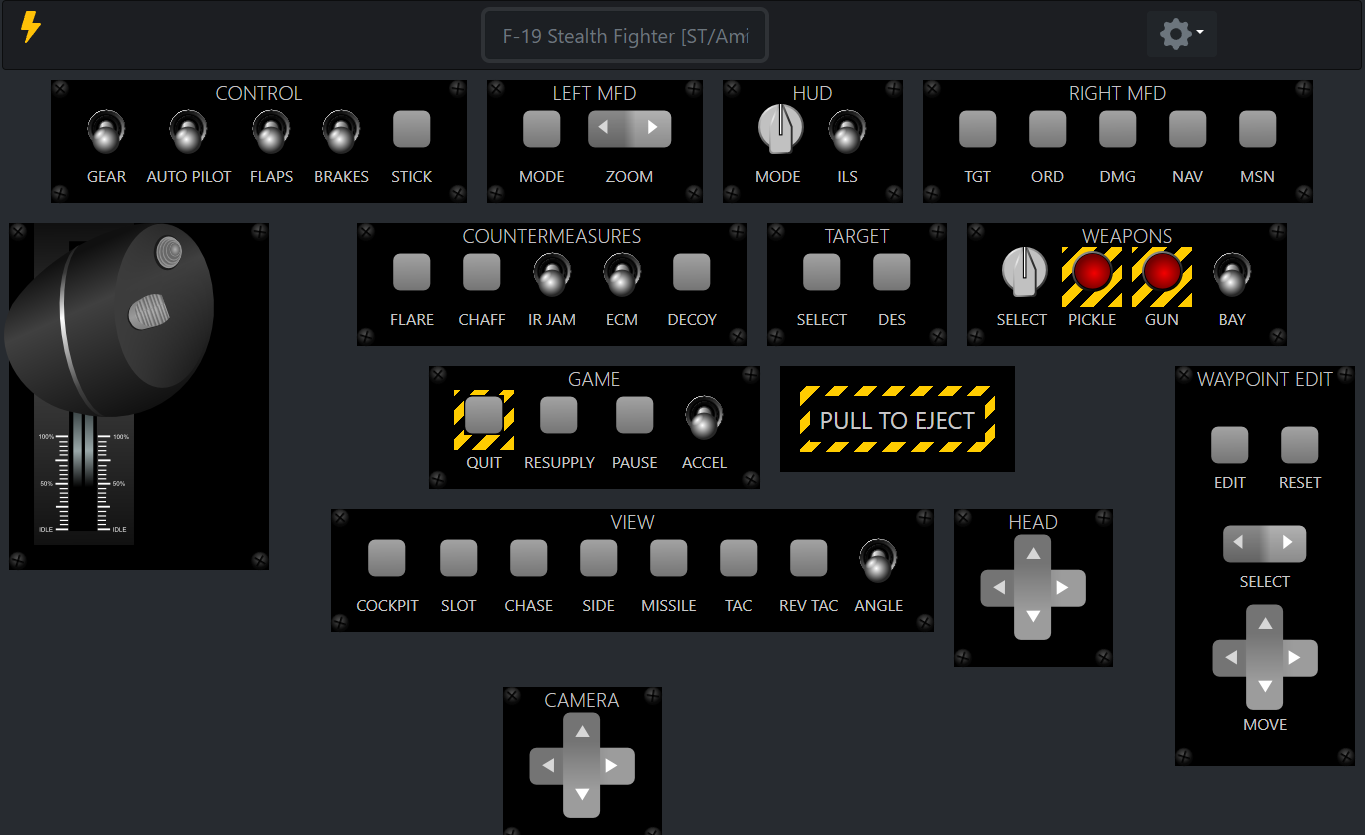This screenshot has height=835, width=1365.
Task: Flip the GEAR toggle switch
Action: (x=106, y=133)
